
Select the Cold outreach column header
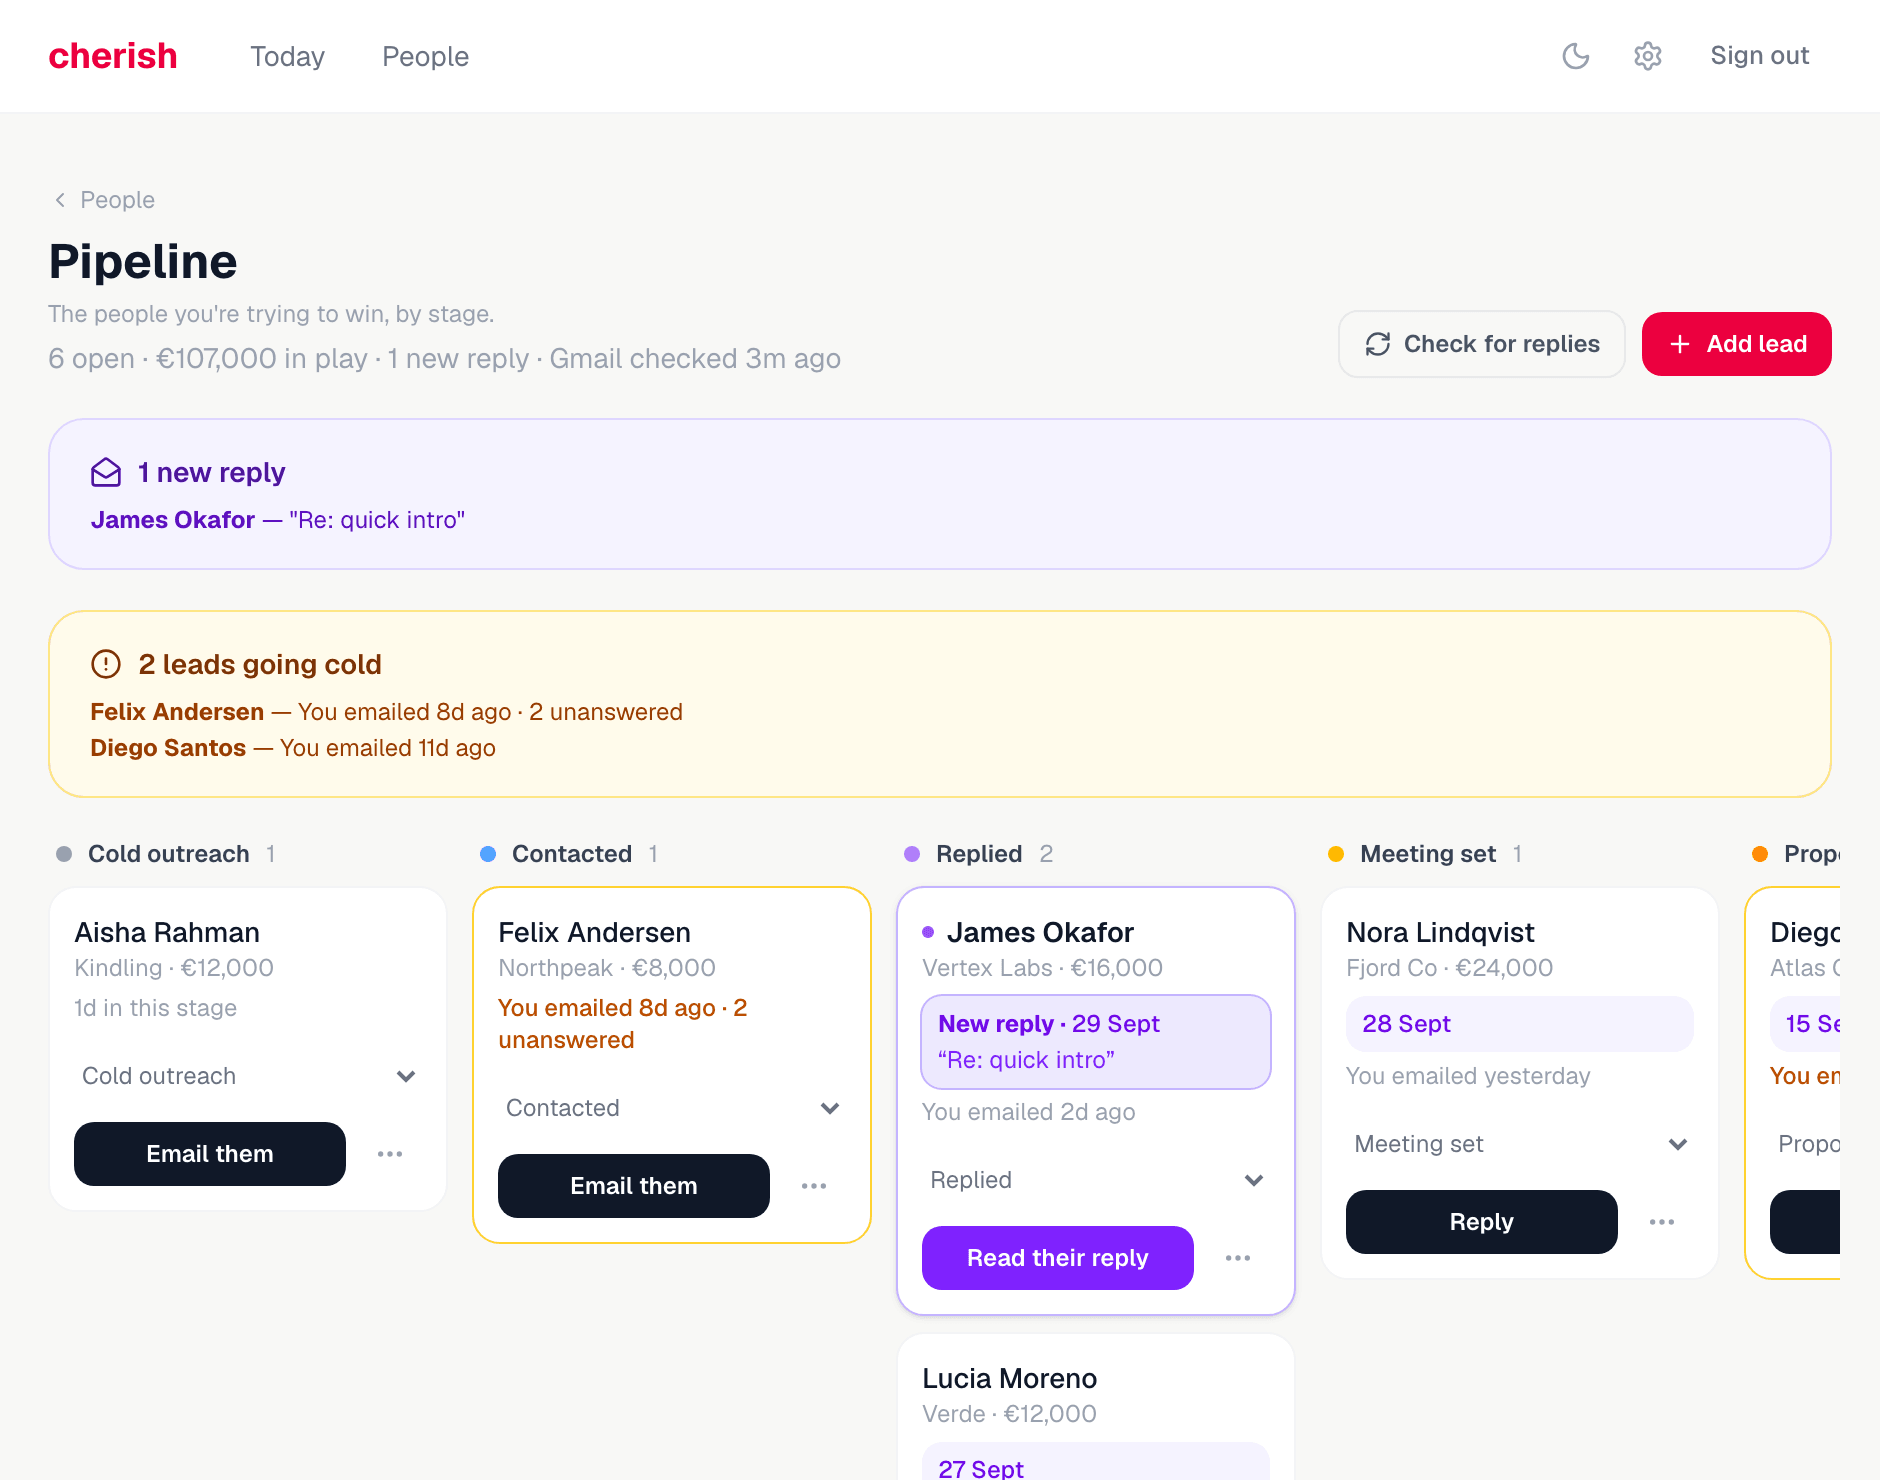coord(168,854)
